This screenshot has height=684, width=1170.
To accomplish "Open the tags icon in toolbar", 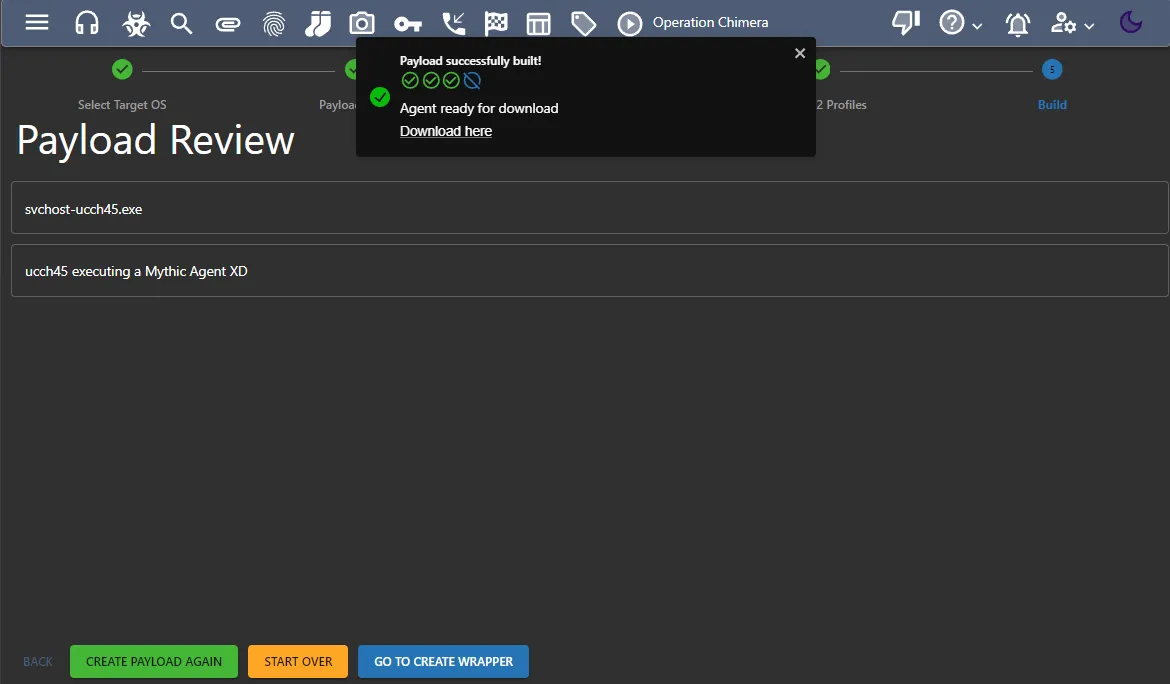I will (583, 23).
